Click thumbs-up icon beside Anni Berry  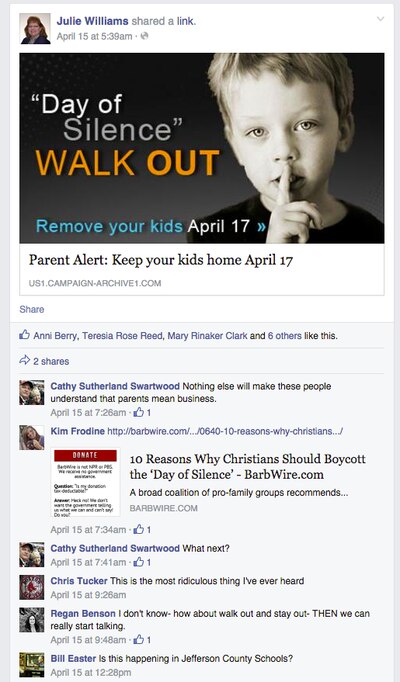click(x=25, y=335)
